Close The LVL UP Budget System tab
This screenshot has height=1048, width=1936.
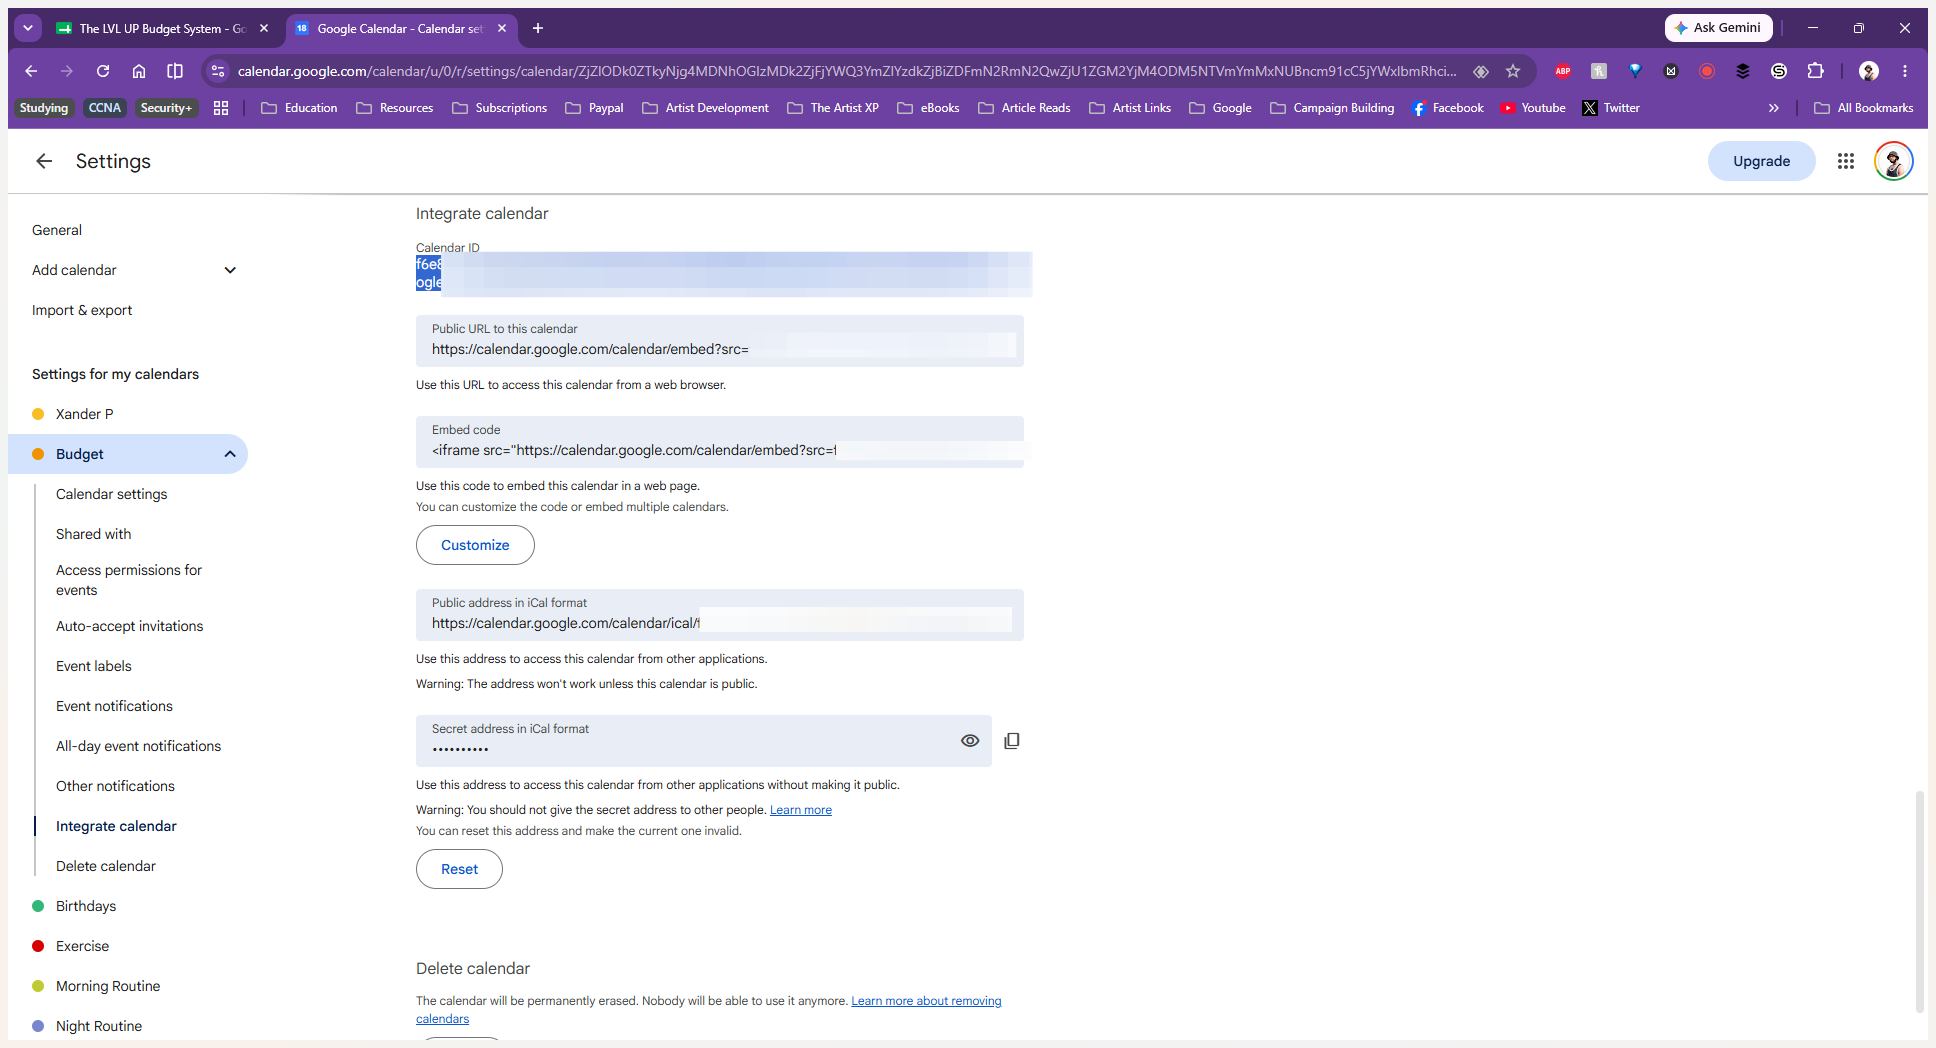[264, 28]
